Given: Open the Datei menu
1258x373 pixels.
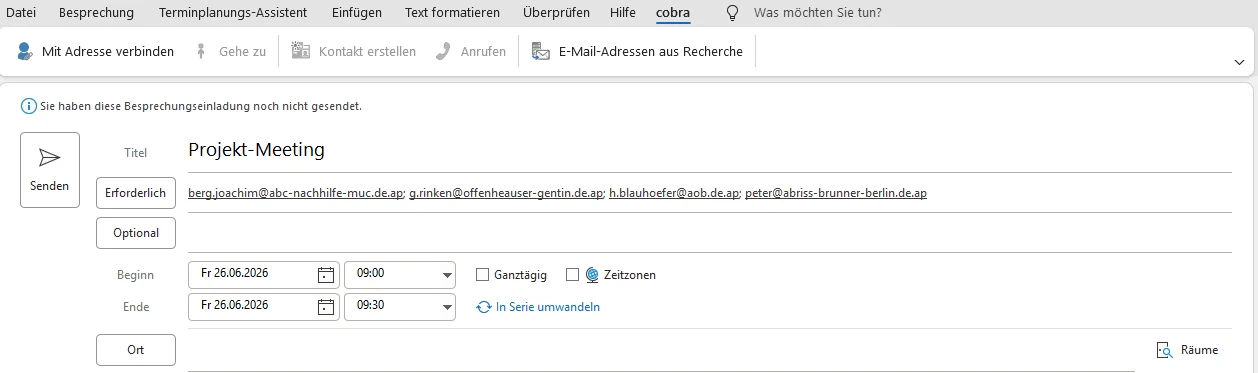Looking at the screenshot, I should [x=21, y=13].
